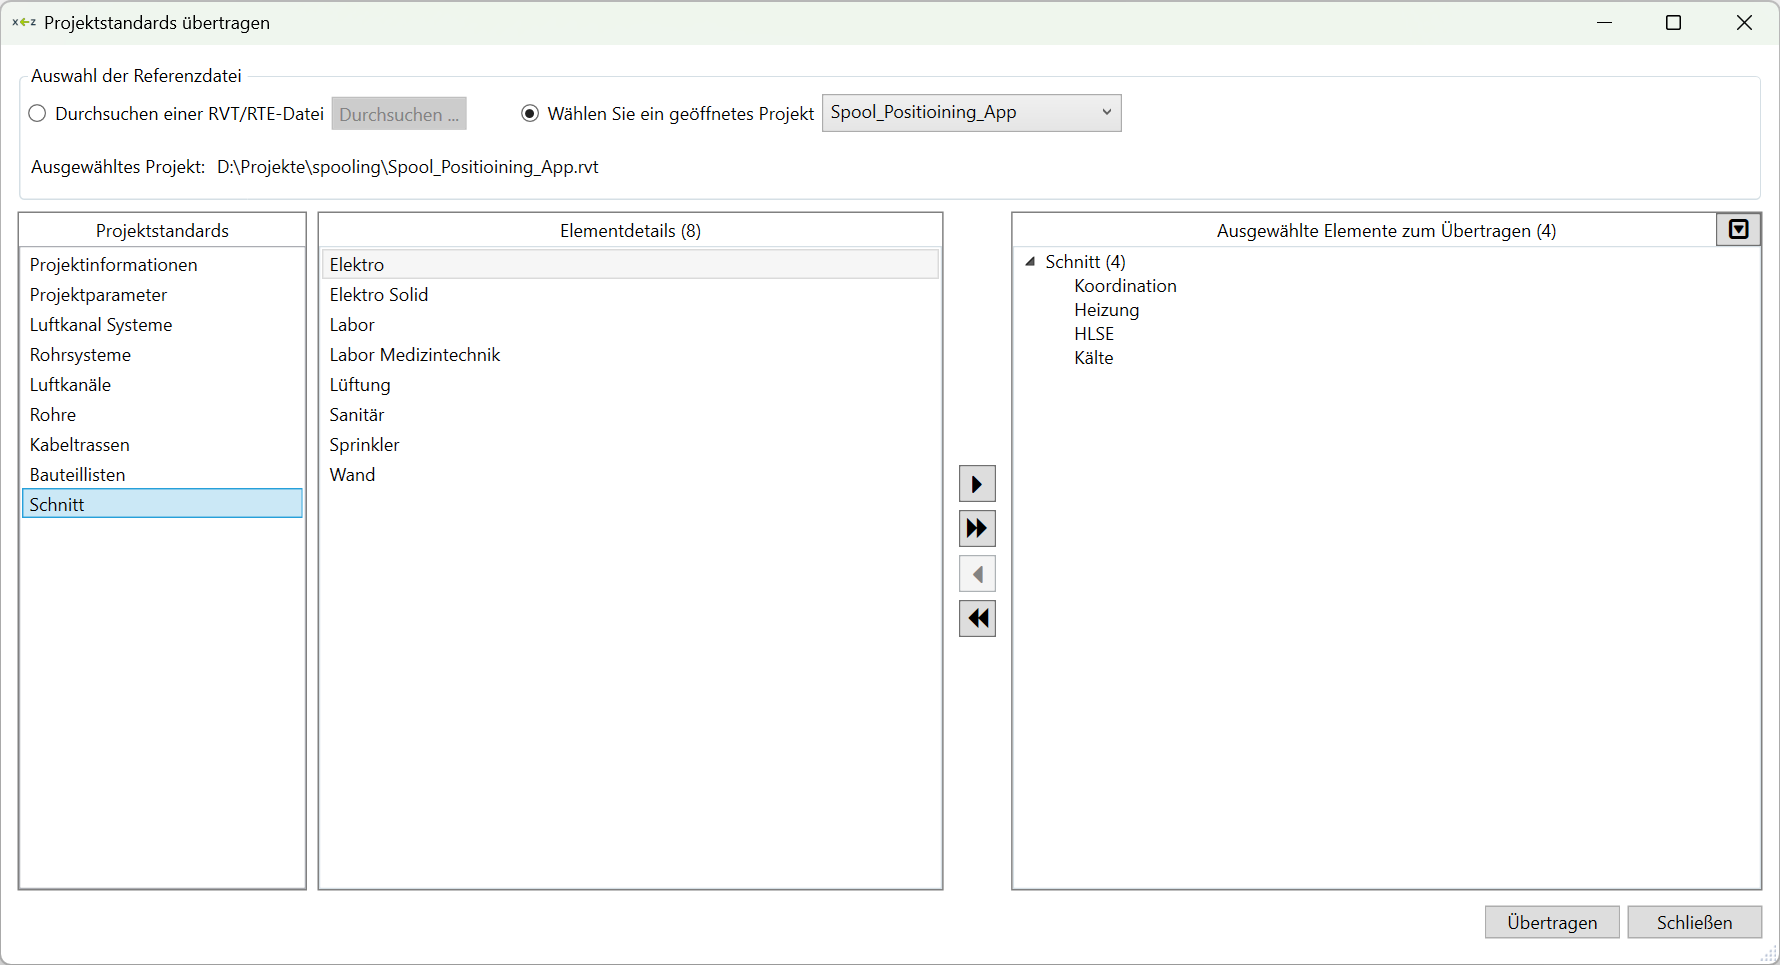Choose Sprinkler from the Elementdetails list
The image size is (1780, 965).
364,445
